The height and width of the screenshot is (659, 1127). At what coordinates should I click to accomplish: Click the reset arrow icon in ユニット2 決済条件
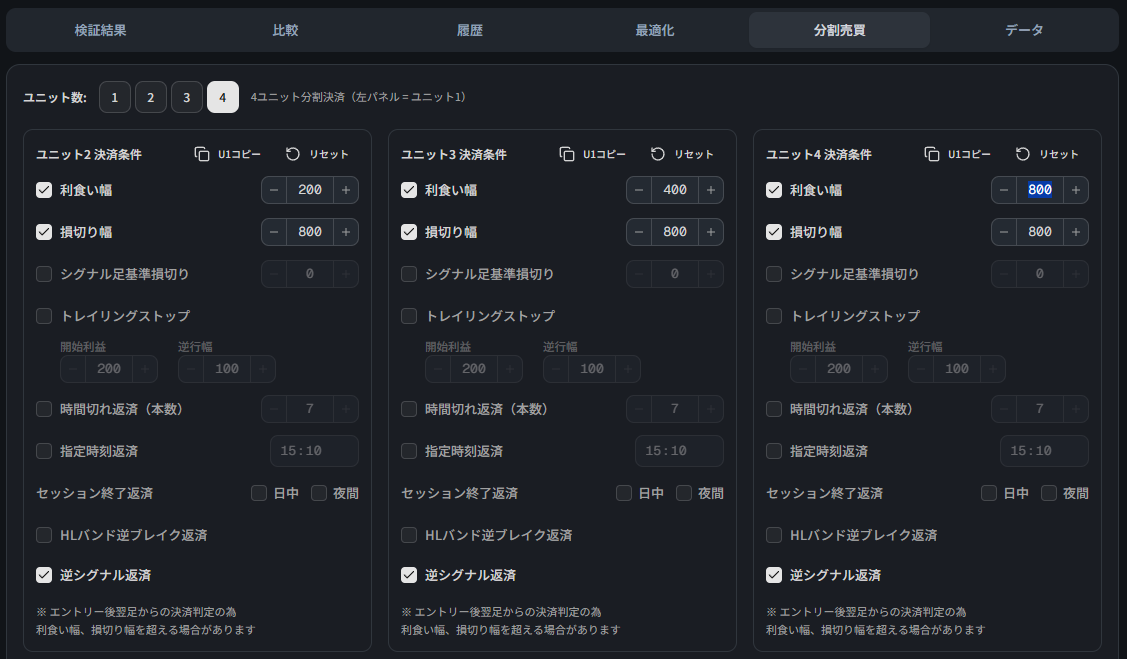293,155
